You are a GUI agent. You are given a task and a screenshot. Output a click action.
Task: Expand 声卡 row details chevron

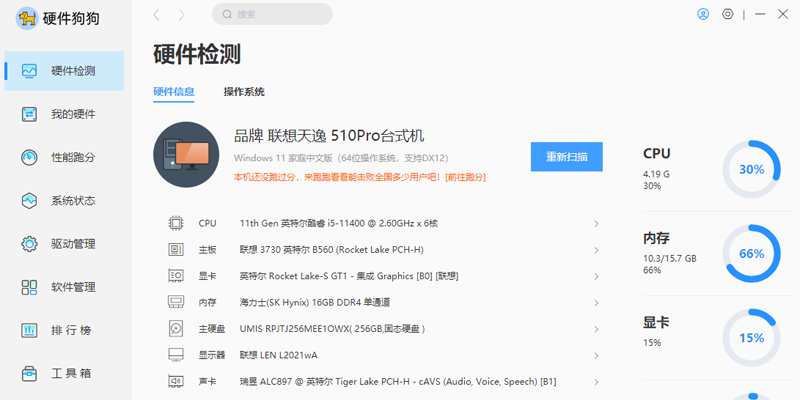596,382
